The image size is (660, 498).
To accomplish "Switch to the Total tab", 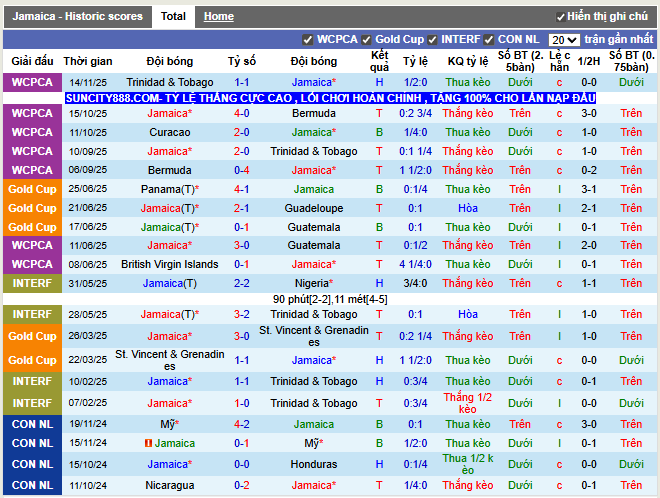I will [173, 16].
